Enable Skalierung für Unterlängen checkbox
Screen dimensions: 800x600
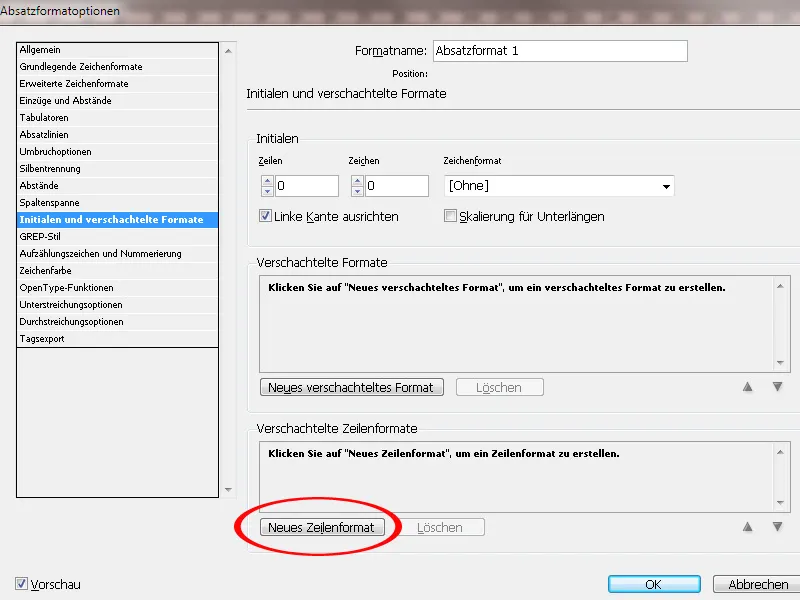point(450,216)
